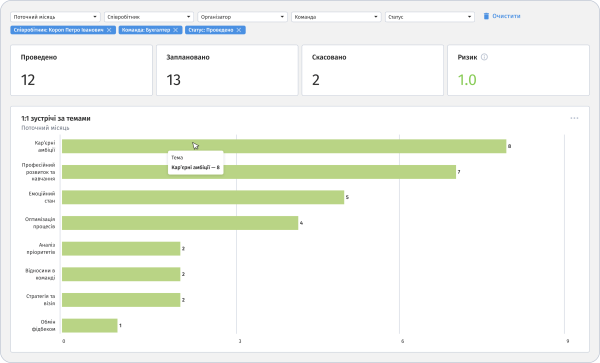
Task: Click the chart title 1:1 зустрічі за темами
Action: coord(56,119)
